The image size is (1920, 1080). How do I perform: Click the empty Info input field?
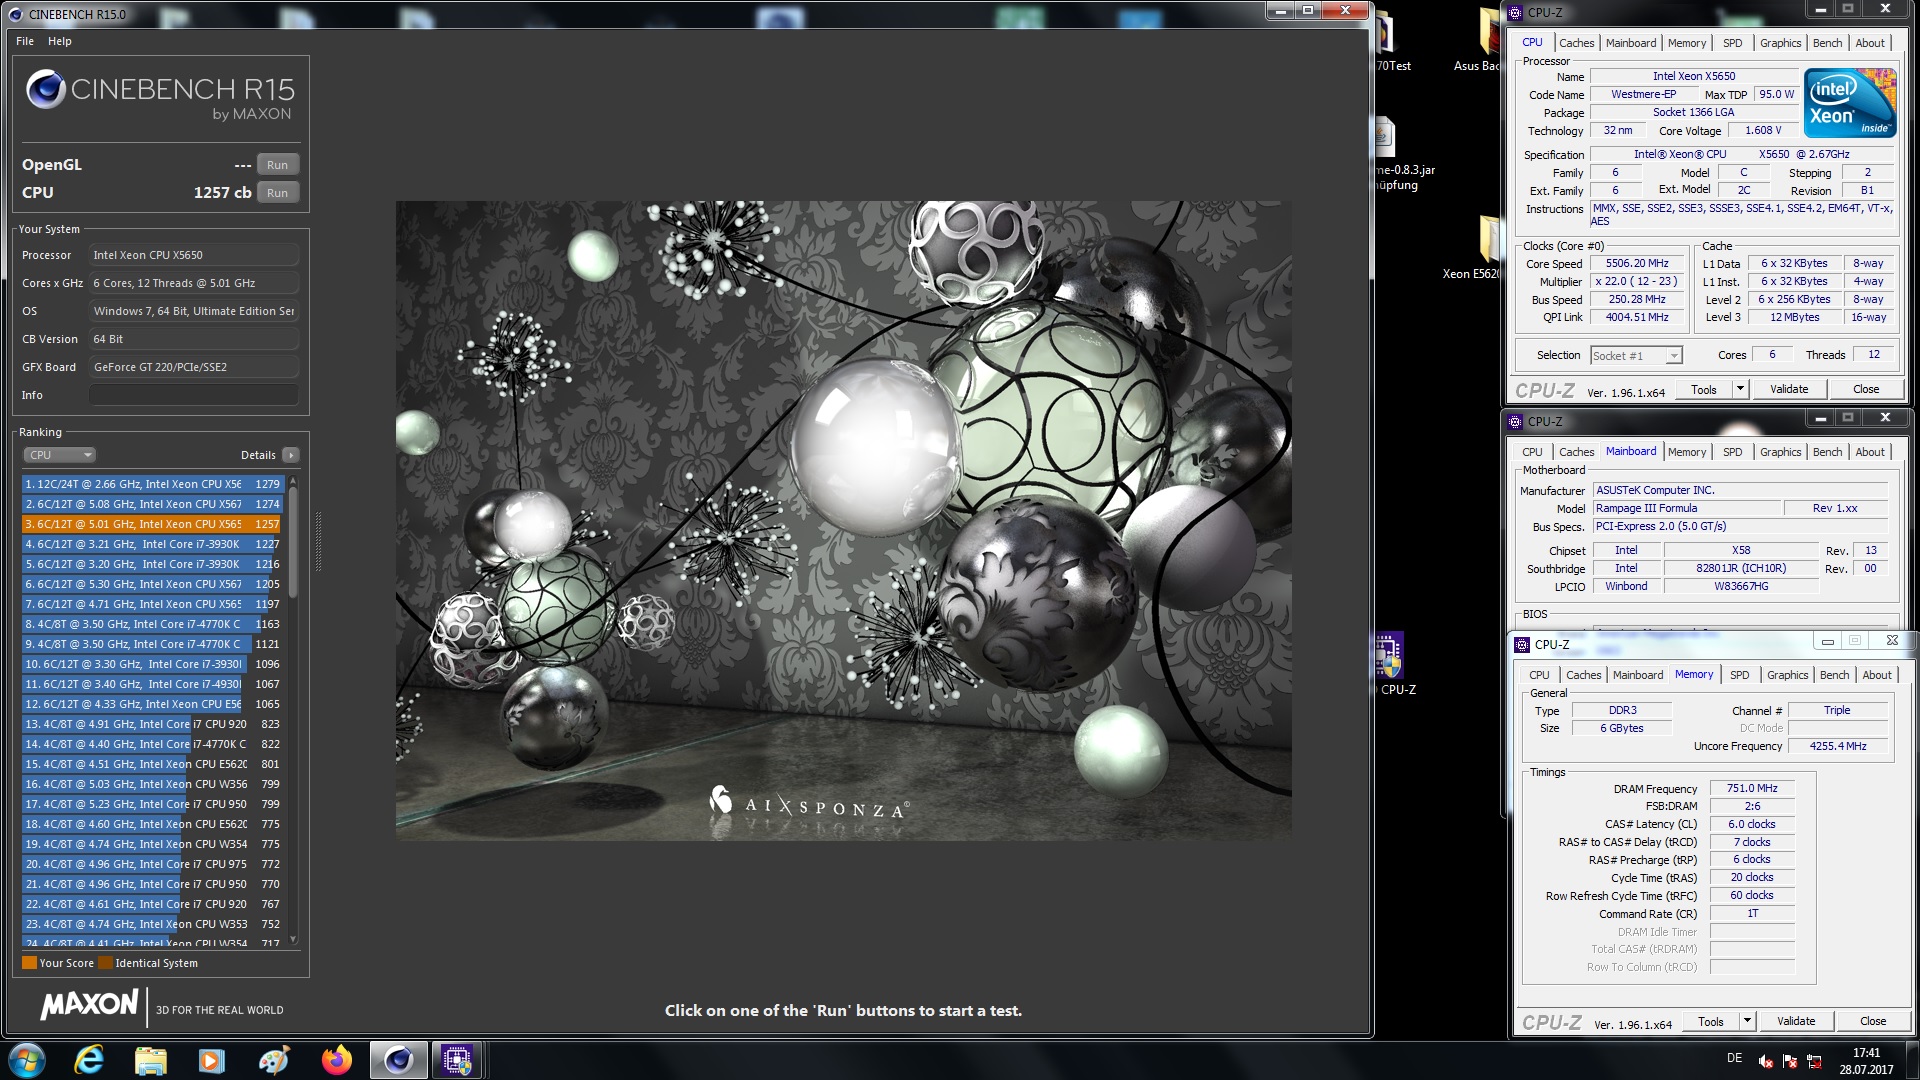tap(194, 395)
